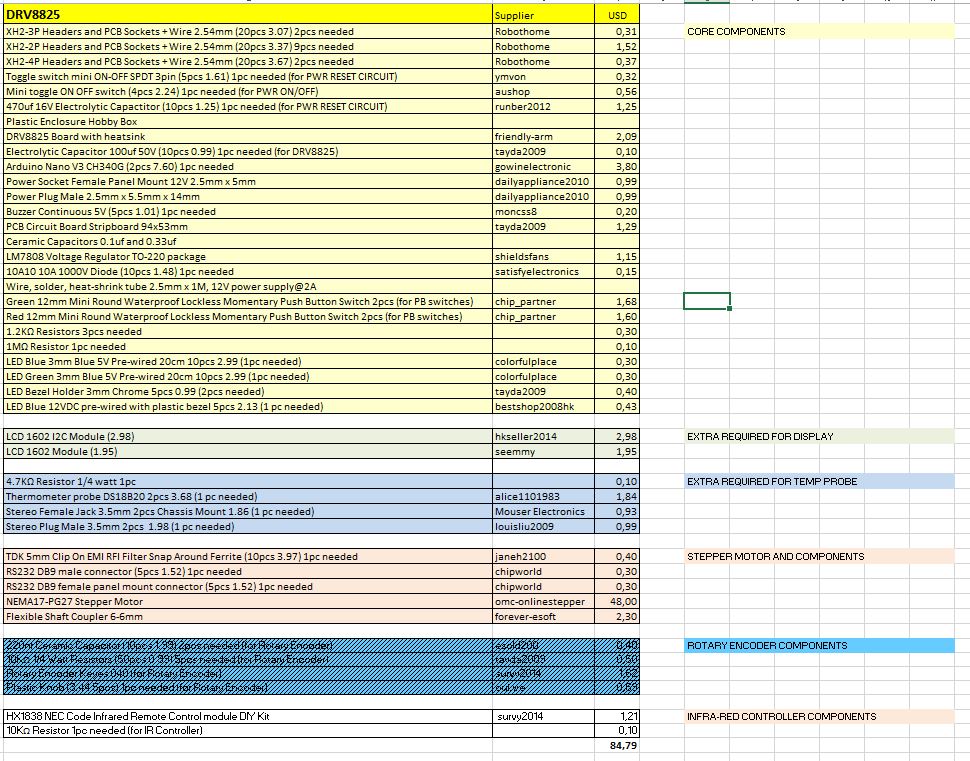Select the 1MΩ Resistor 1pc needed cell
The height and width of the screenshot is (761, 970).
point(248,346)
